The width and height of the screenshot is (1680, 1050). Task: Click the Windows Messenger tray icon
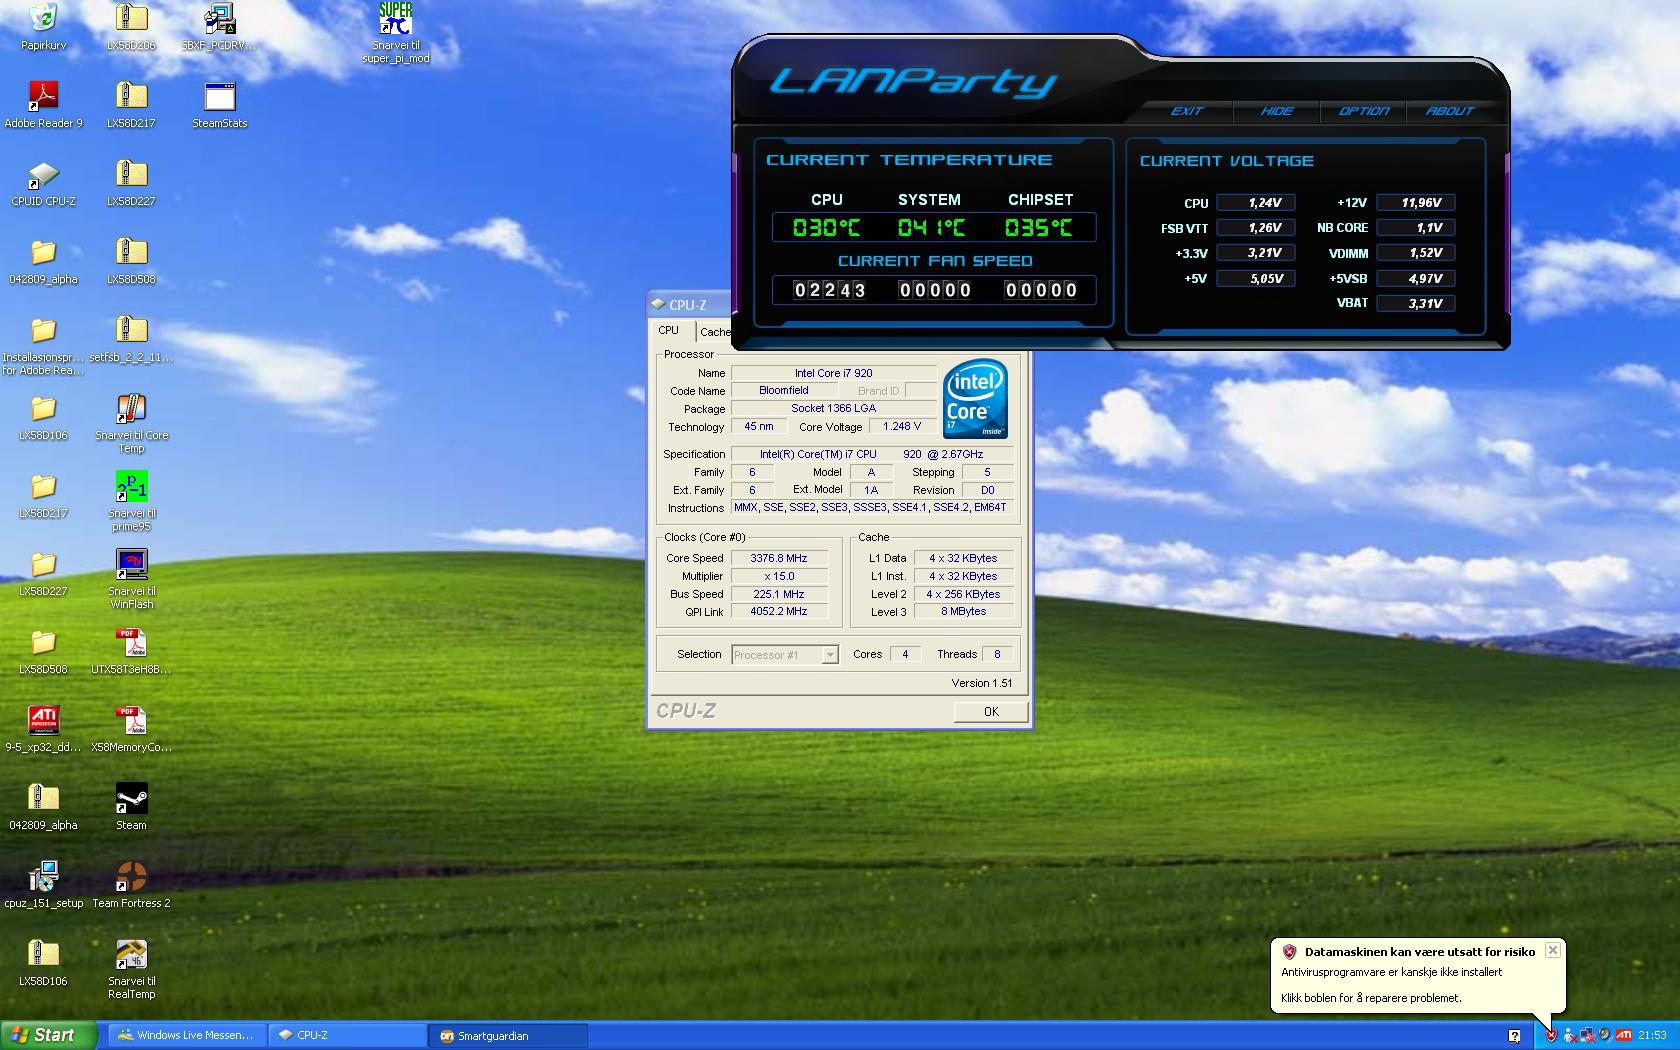pyautogui.click(x=1569, y=1035)
